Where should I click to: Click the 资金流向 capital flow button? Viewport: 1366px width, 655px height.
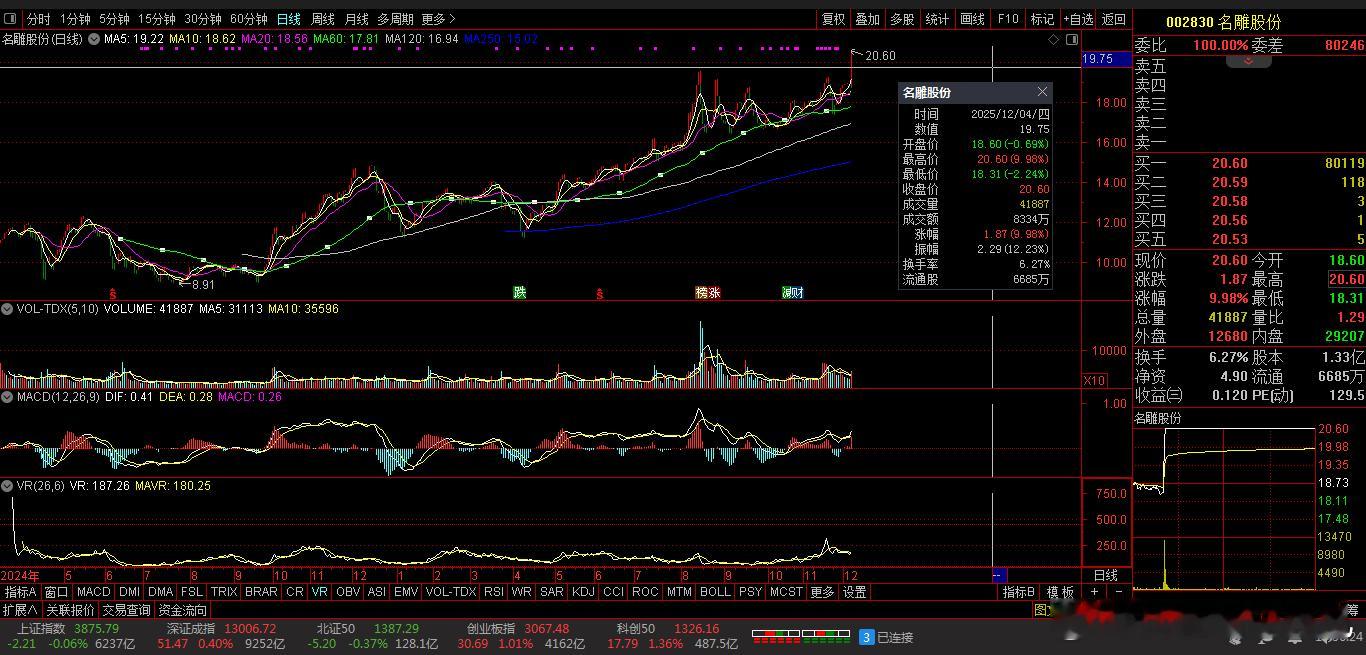pyautogui.click(x=183, y=610)
